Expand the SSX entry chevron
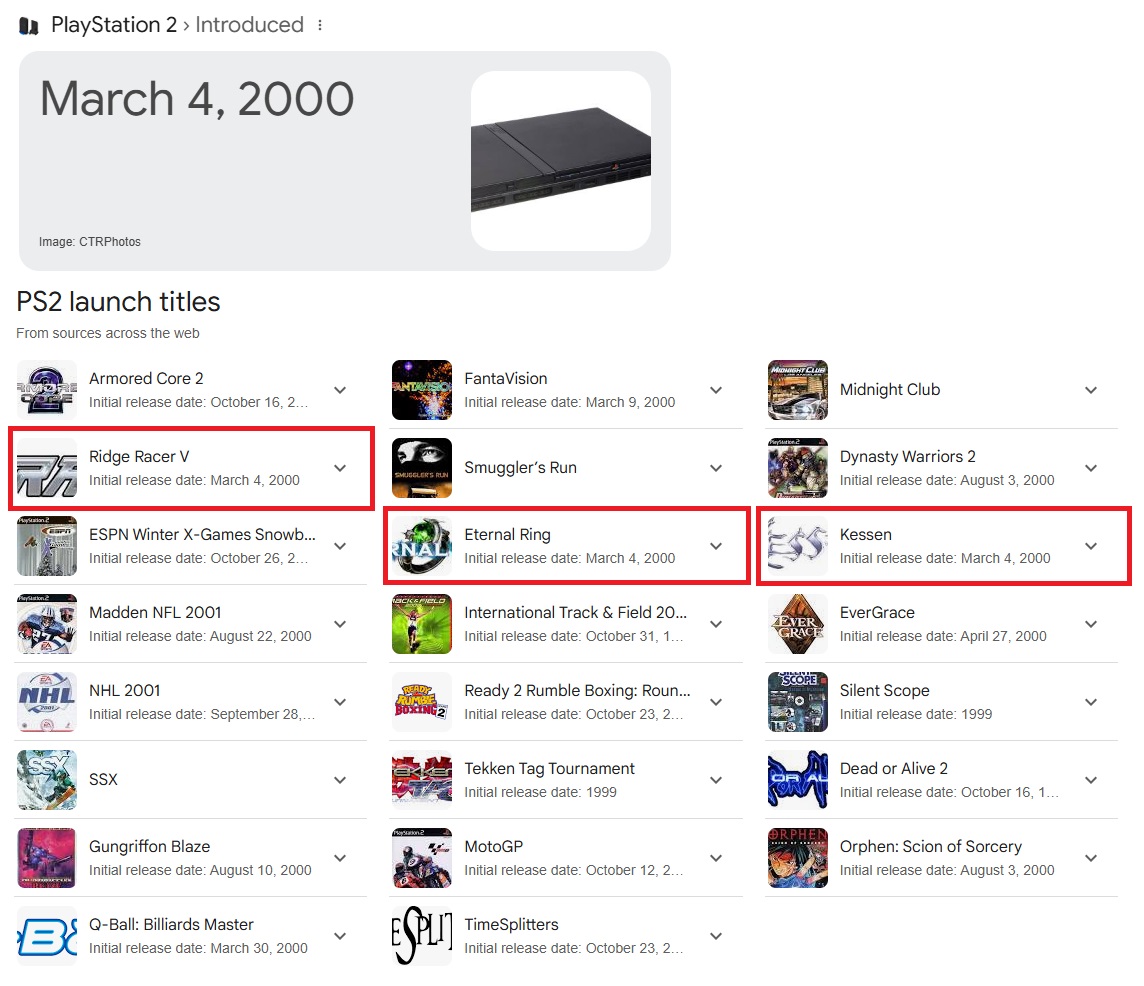The height and width of the screenshot is (986, 1144). click(x=340, y=781)
